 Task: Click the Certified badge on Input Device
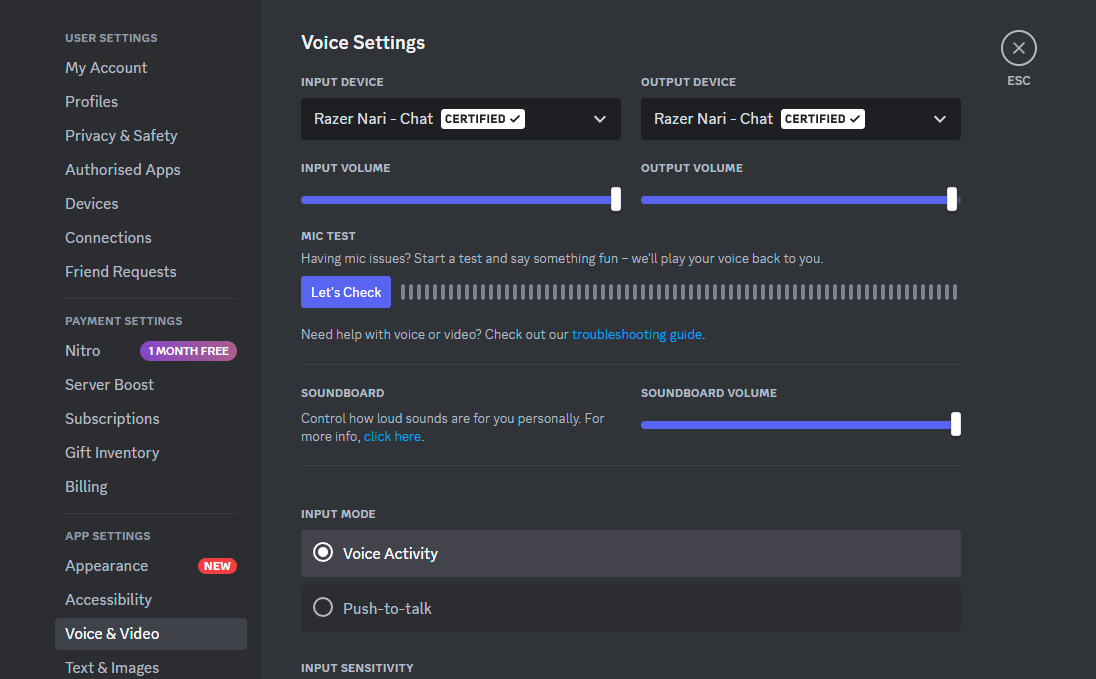click(x=483, y=119)
